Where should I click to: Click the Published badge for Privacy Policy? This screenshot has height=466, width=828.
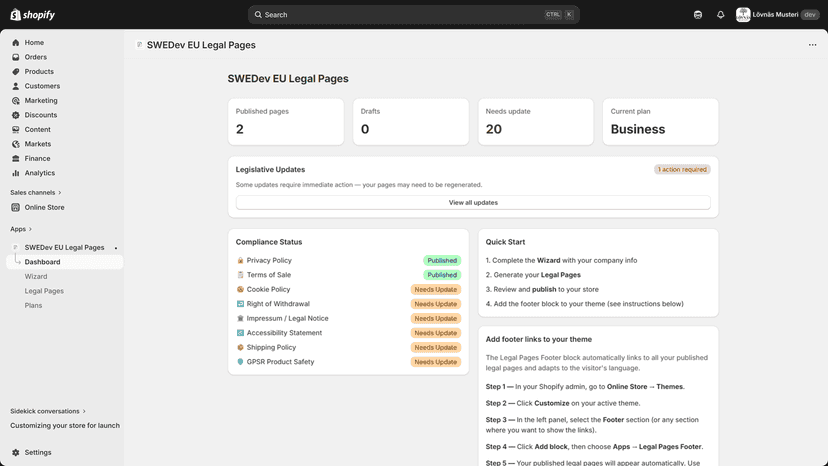point(442,260)
